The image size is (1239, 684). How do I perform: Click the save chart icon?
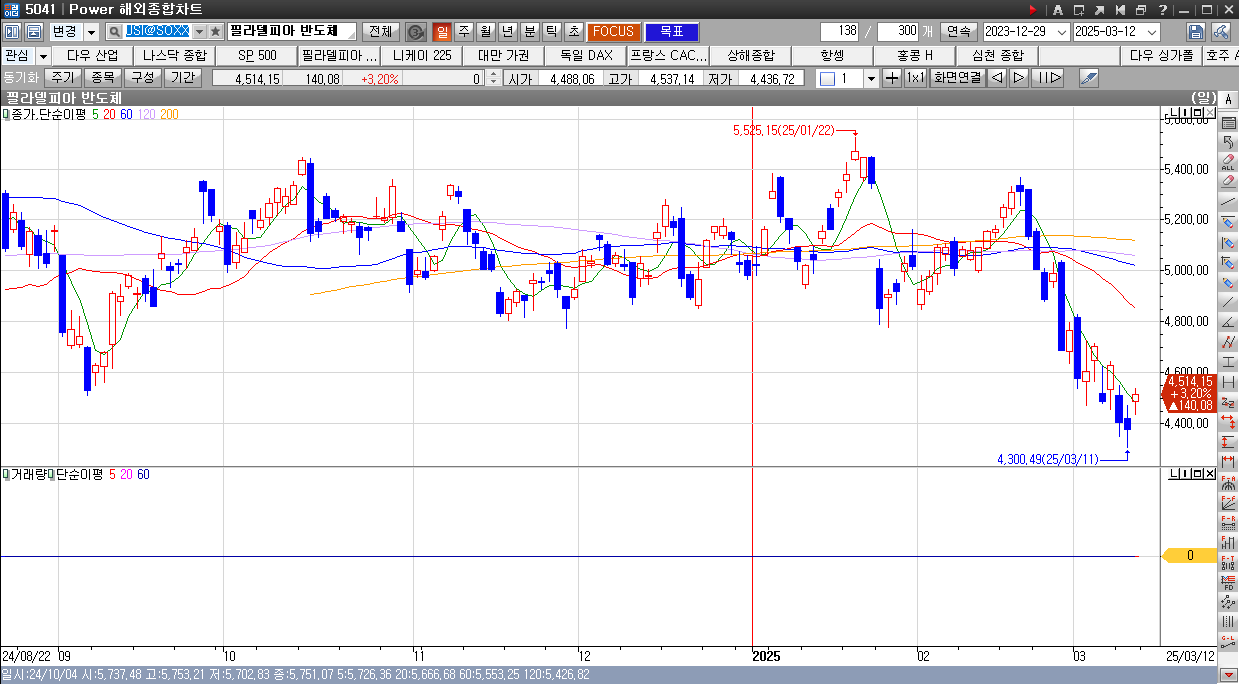[1195, 32]
